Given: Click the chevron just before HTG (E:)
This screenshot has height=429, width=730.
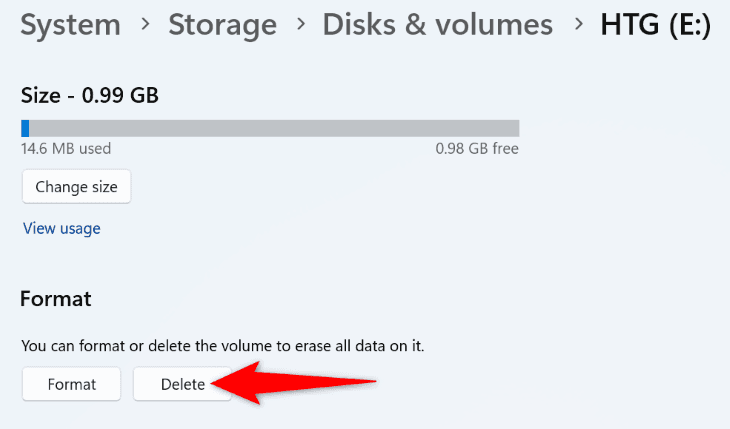Looking at the screenshot, I should click(578, 23).
